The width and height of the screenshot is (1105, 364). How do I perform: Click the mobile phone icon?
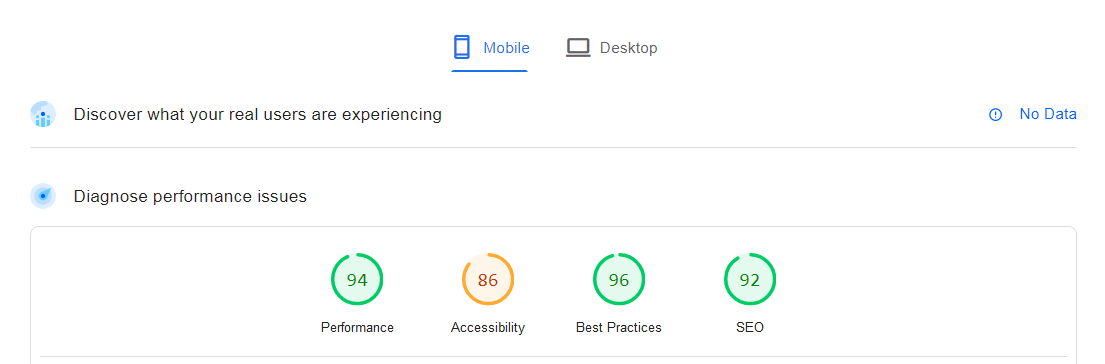tap(462, 47)
